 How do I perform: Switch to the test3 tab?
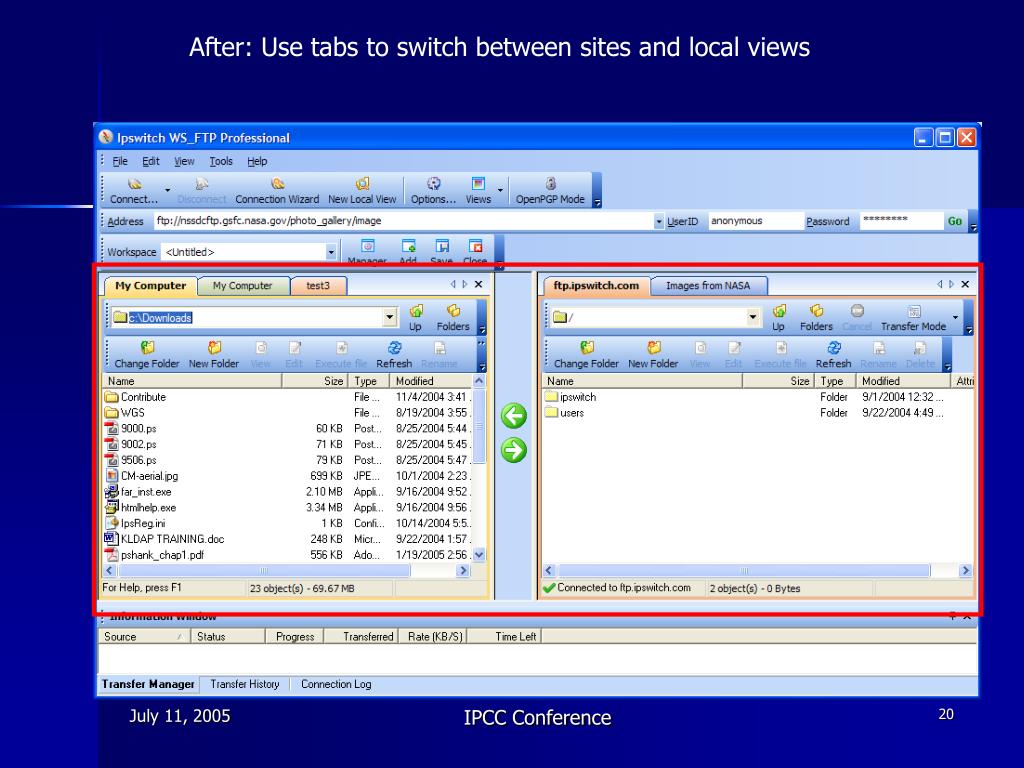[x=318, y=286]
